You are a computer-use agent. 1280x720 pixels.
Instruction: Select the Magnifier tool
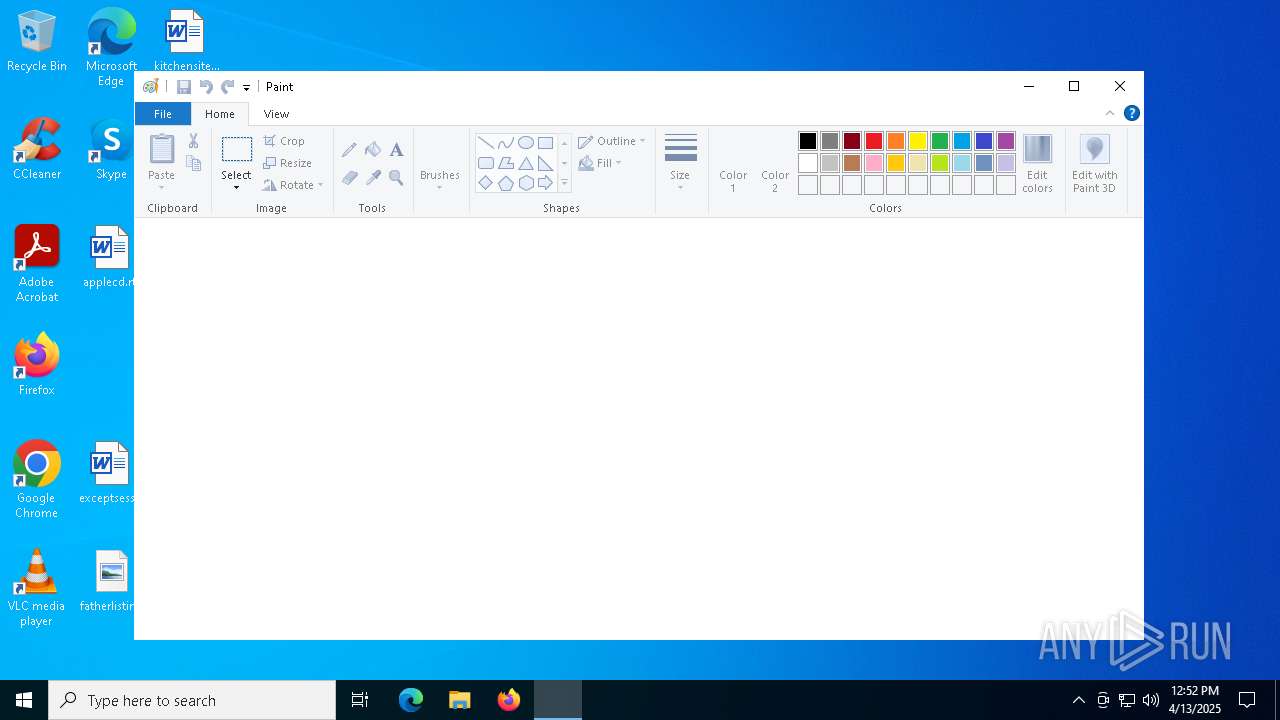pyautogui.click(x=396, y=178)
